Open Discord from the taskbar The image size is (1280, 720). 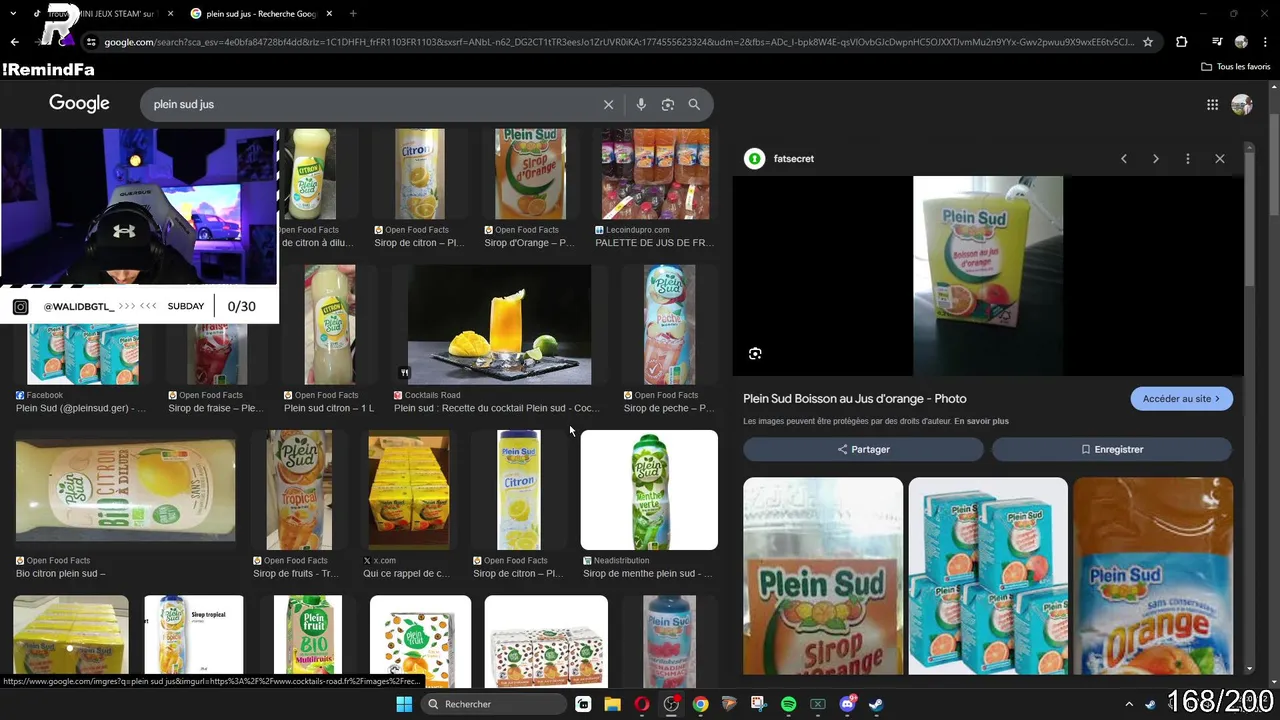coord(848,704)
